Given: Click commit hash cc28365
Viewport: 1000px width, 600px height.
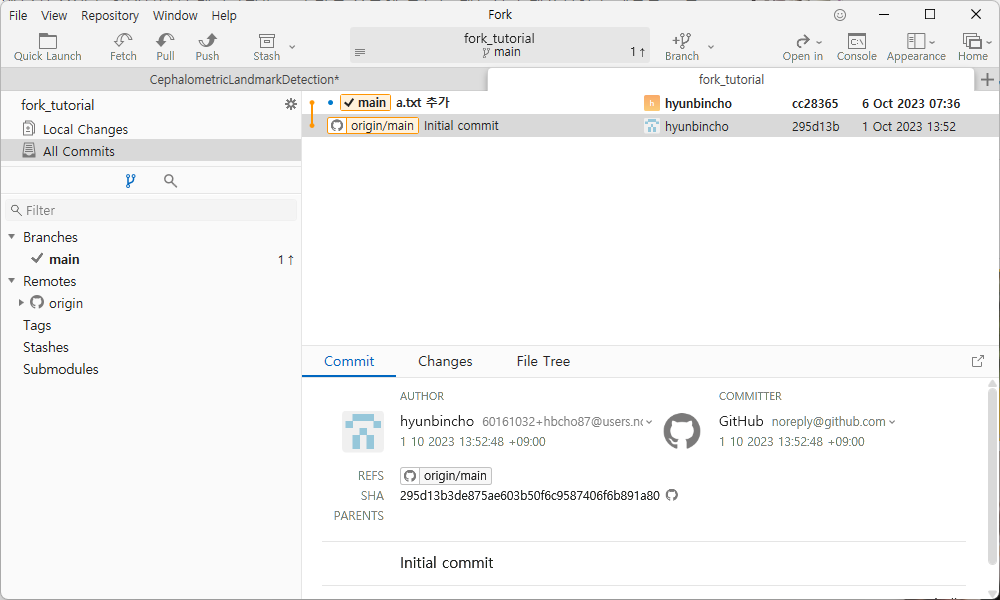Looking at the screenshot, I should (x=815, y=104).
